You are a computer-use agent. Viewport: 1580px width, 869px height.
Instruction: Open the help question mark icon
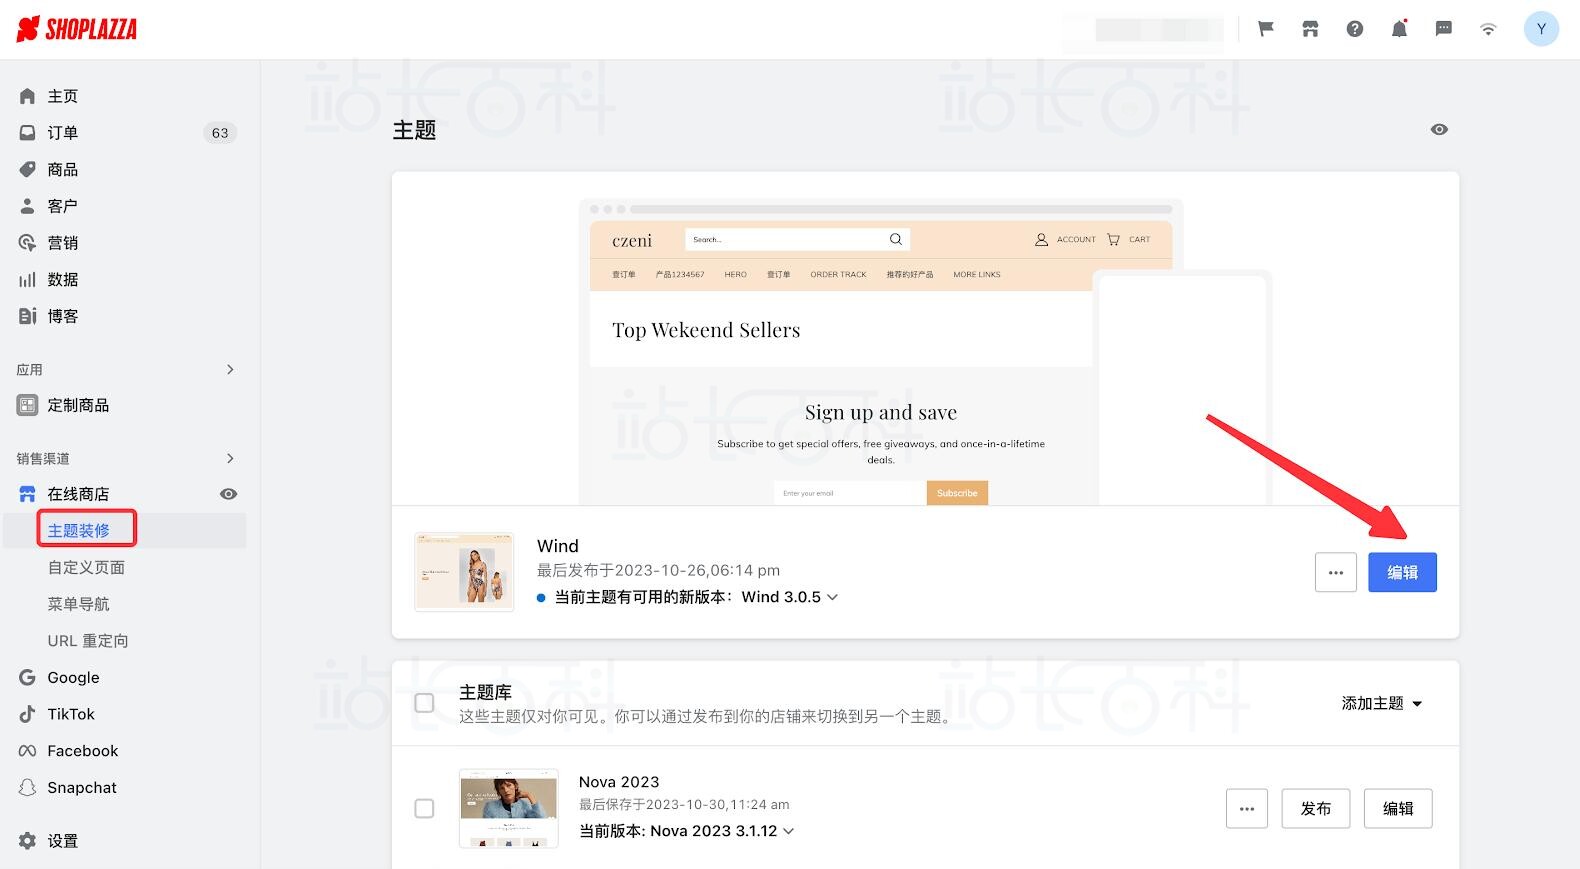click(x=1355, y=29)
